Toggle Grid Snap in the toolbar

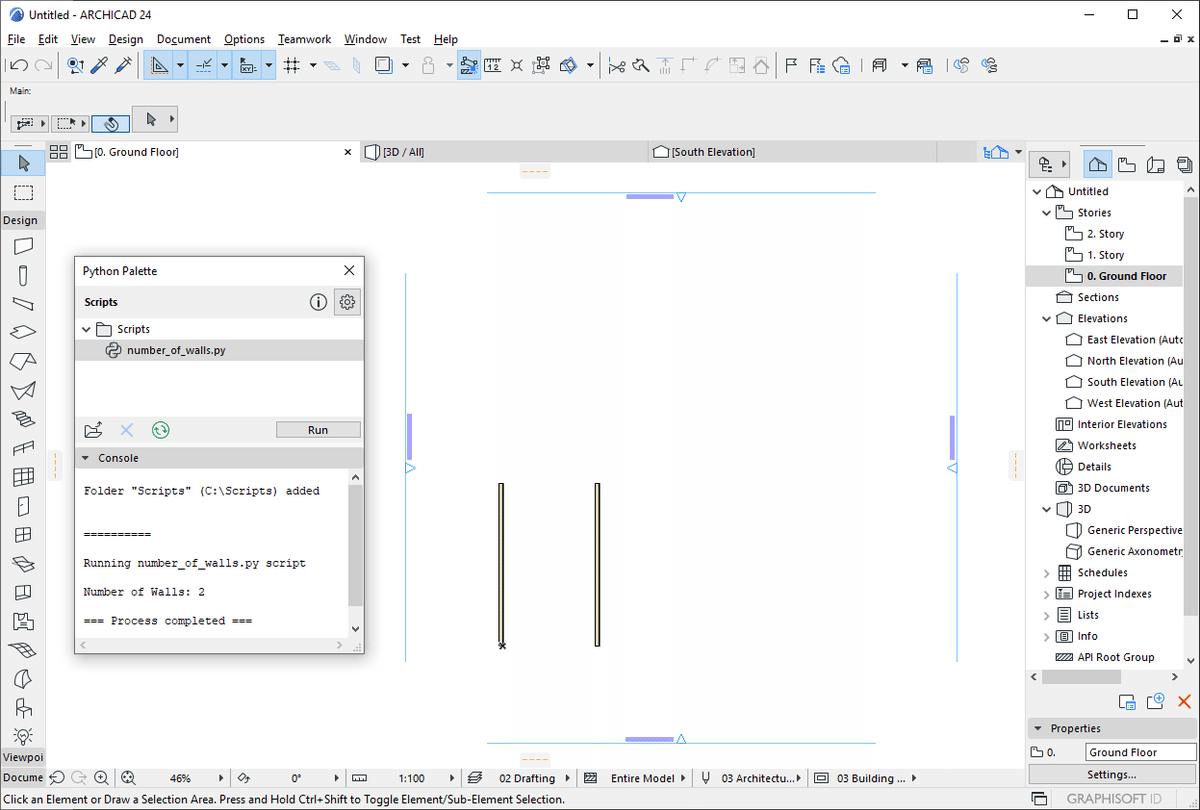(290, 65)
